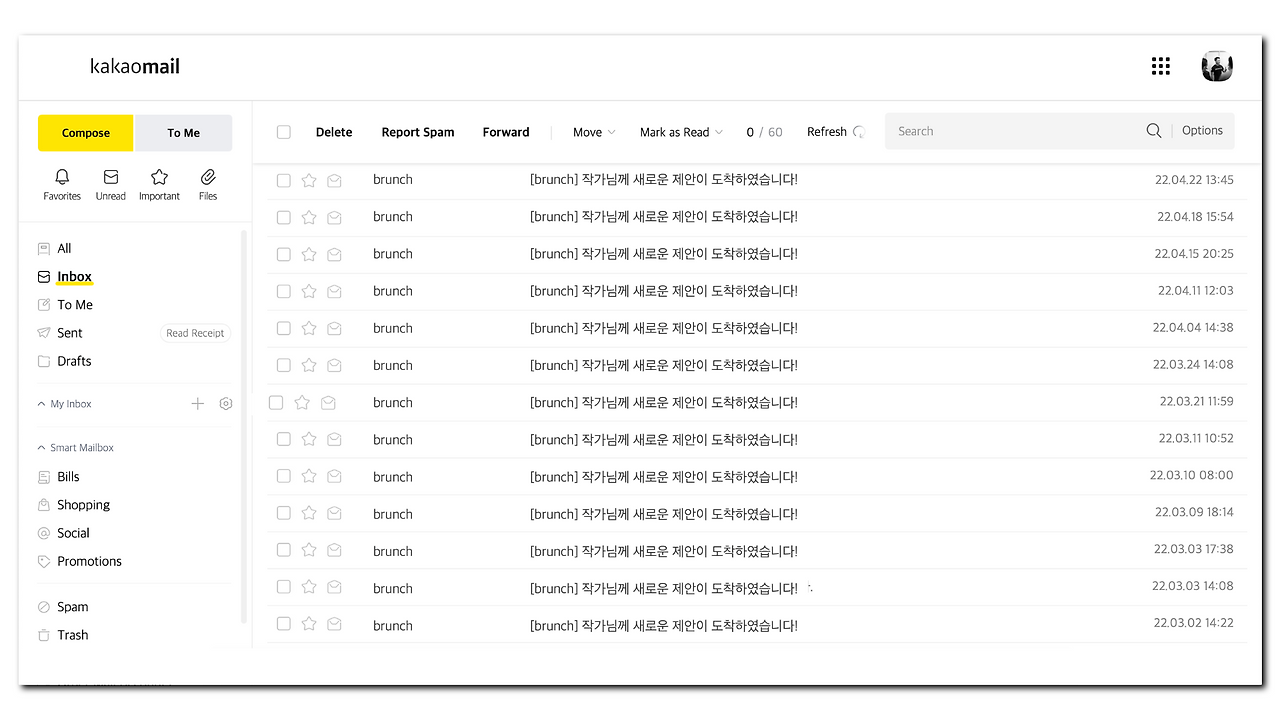Image resolution: width=1280 pixels, height=720 pixels.
Task: Add a new folder under My Inbox
Action: [x=198, y=404]
